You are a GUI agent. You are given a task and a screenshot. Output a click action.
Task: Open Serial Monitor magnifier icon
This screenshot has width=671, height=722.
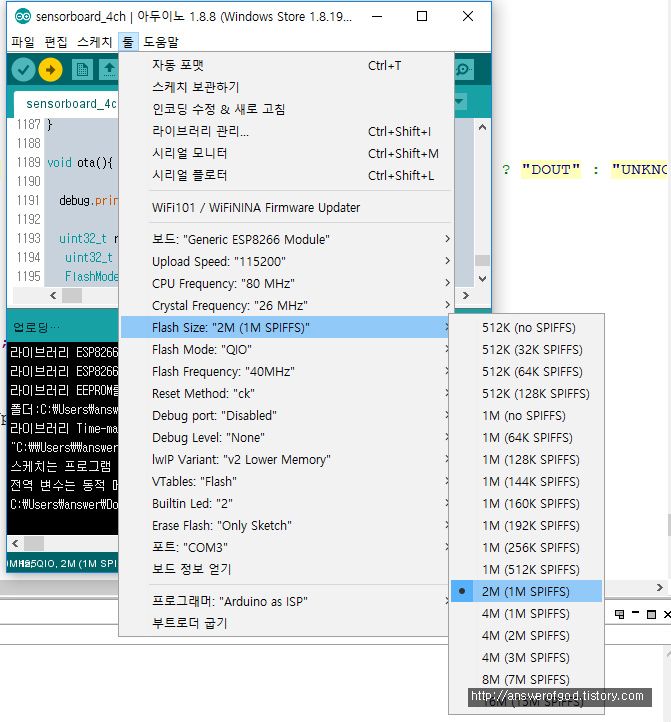tap(464, 70)
